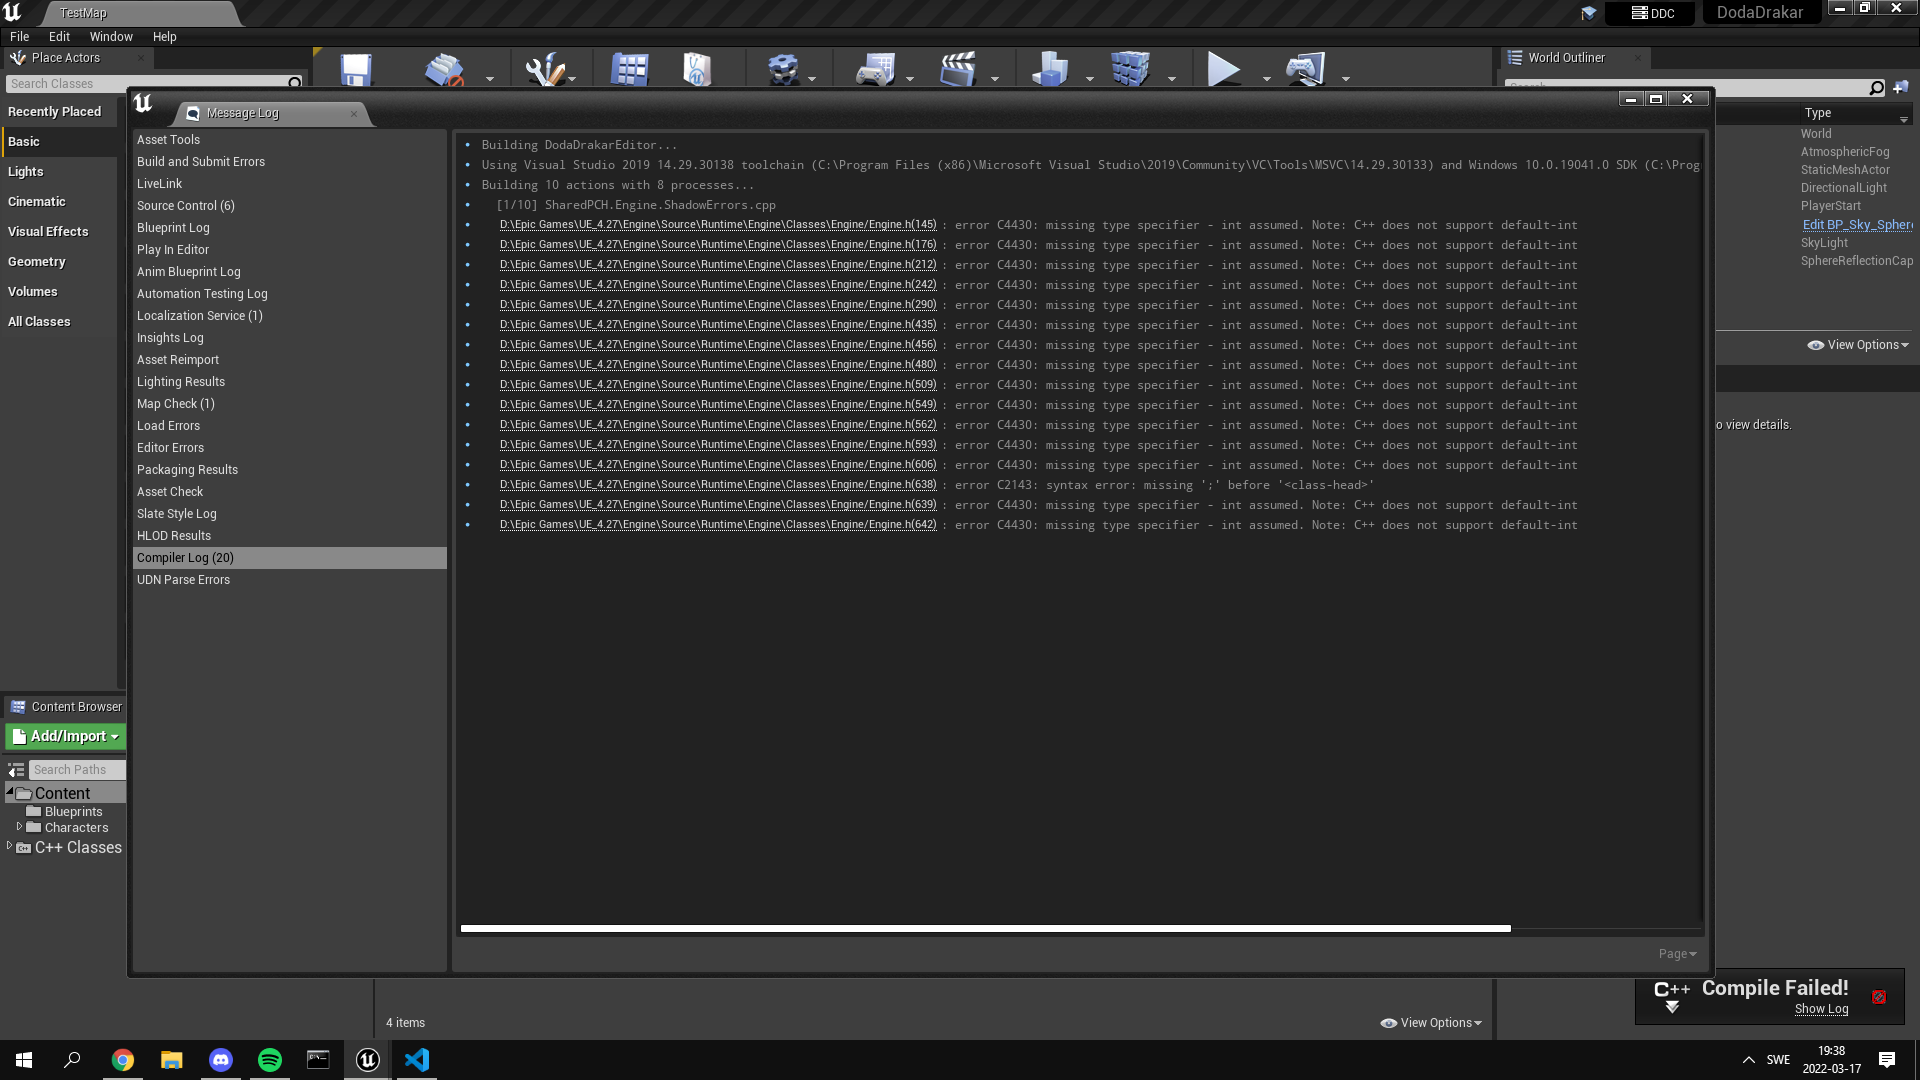Switch to the Compiler Log category

pyautogui.click(x=185, y=557)
